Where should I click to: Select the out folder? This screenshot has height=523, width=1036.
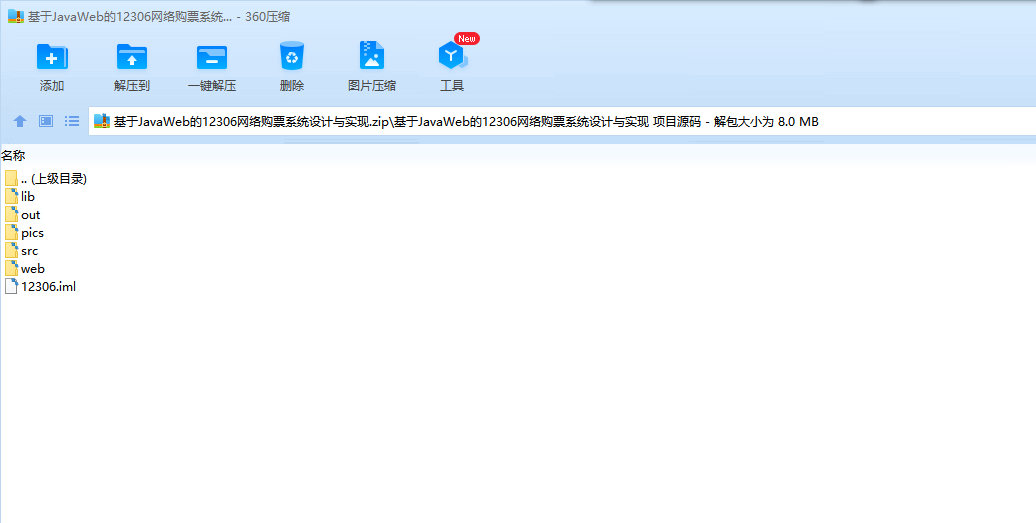(22, 215)
